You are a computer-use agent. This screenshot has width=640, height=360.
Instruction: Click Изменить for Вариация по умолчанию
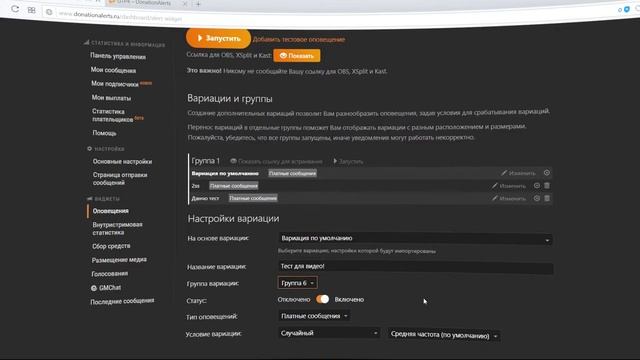pos(518,173)
